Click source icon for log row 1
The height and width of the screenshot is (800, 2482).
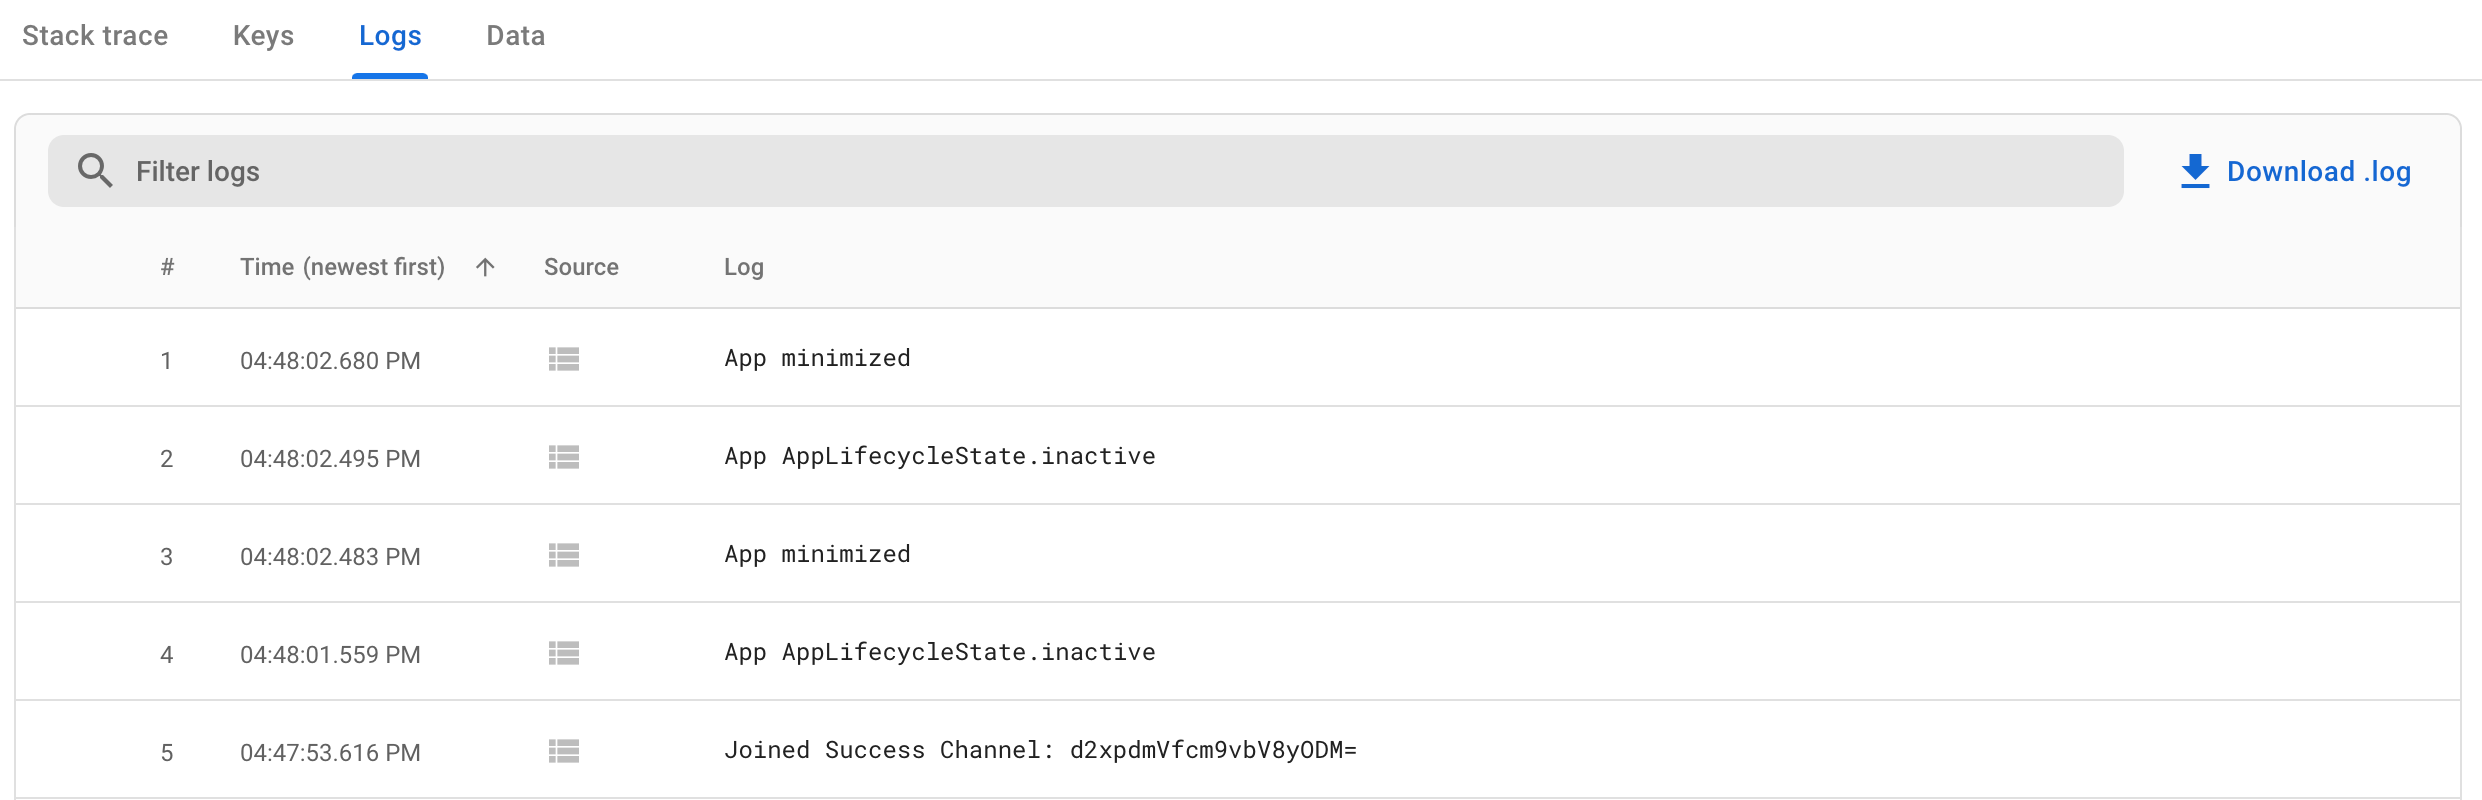point(564,359)
